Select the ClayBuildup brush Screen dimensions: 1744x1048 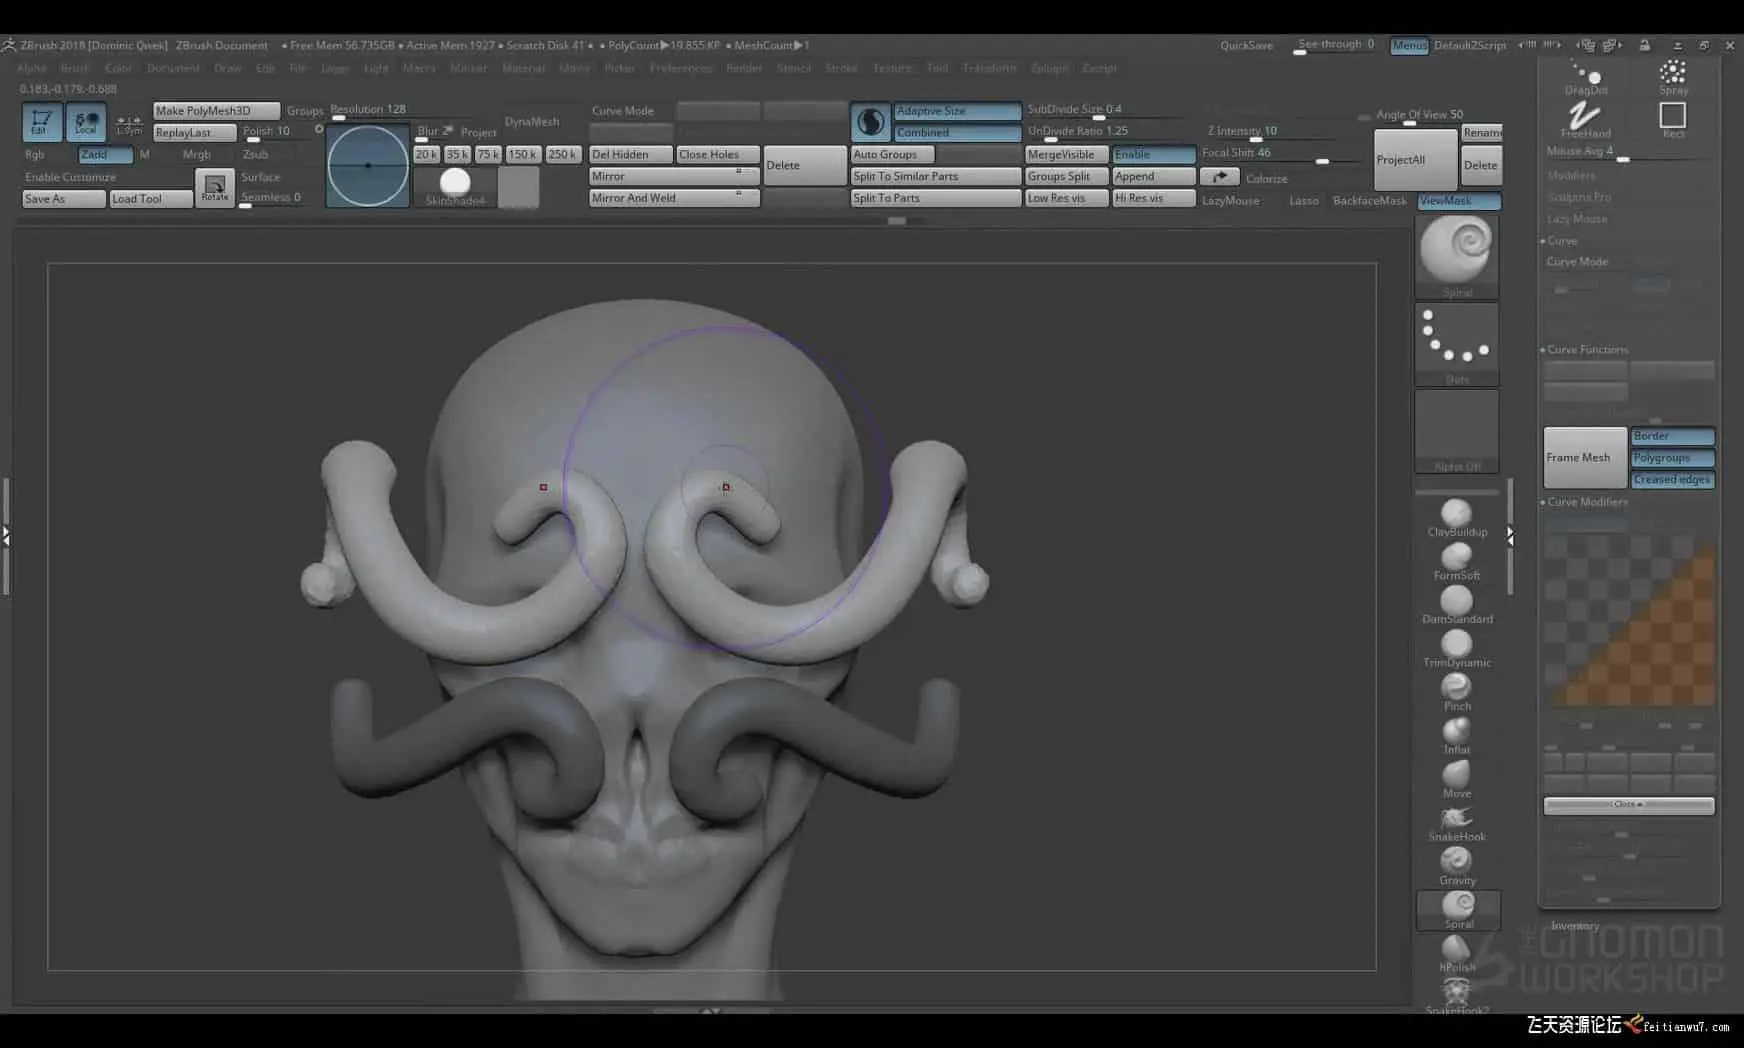point(1456,514)
